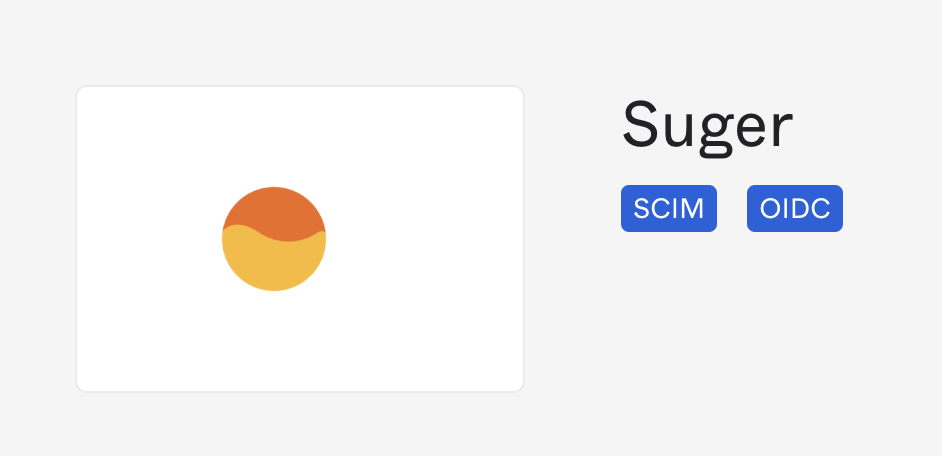Click the yellow area of the Suger logo
Screen dimensions: 942x456
point(274,268)
